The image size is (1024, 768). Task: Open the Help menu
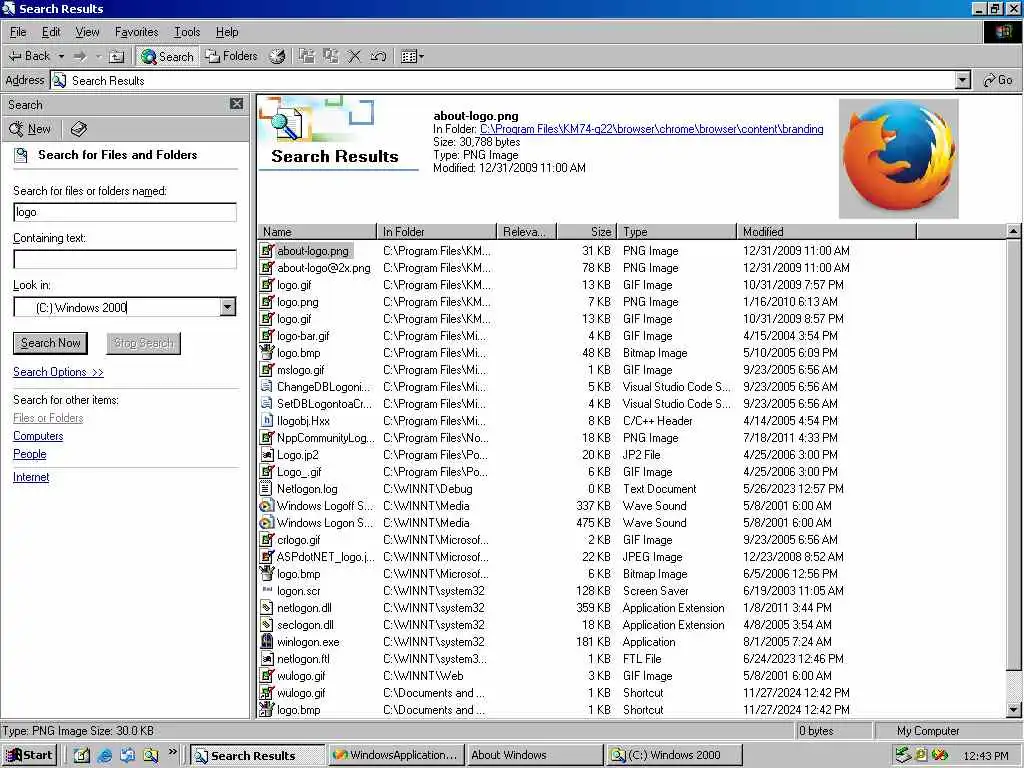(227, 32)
